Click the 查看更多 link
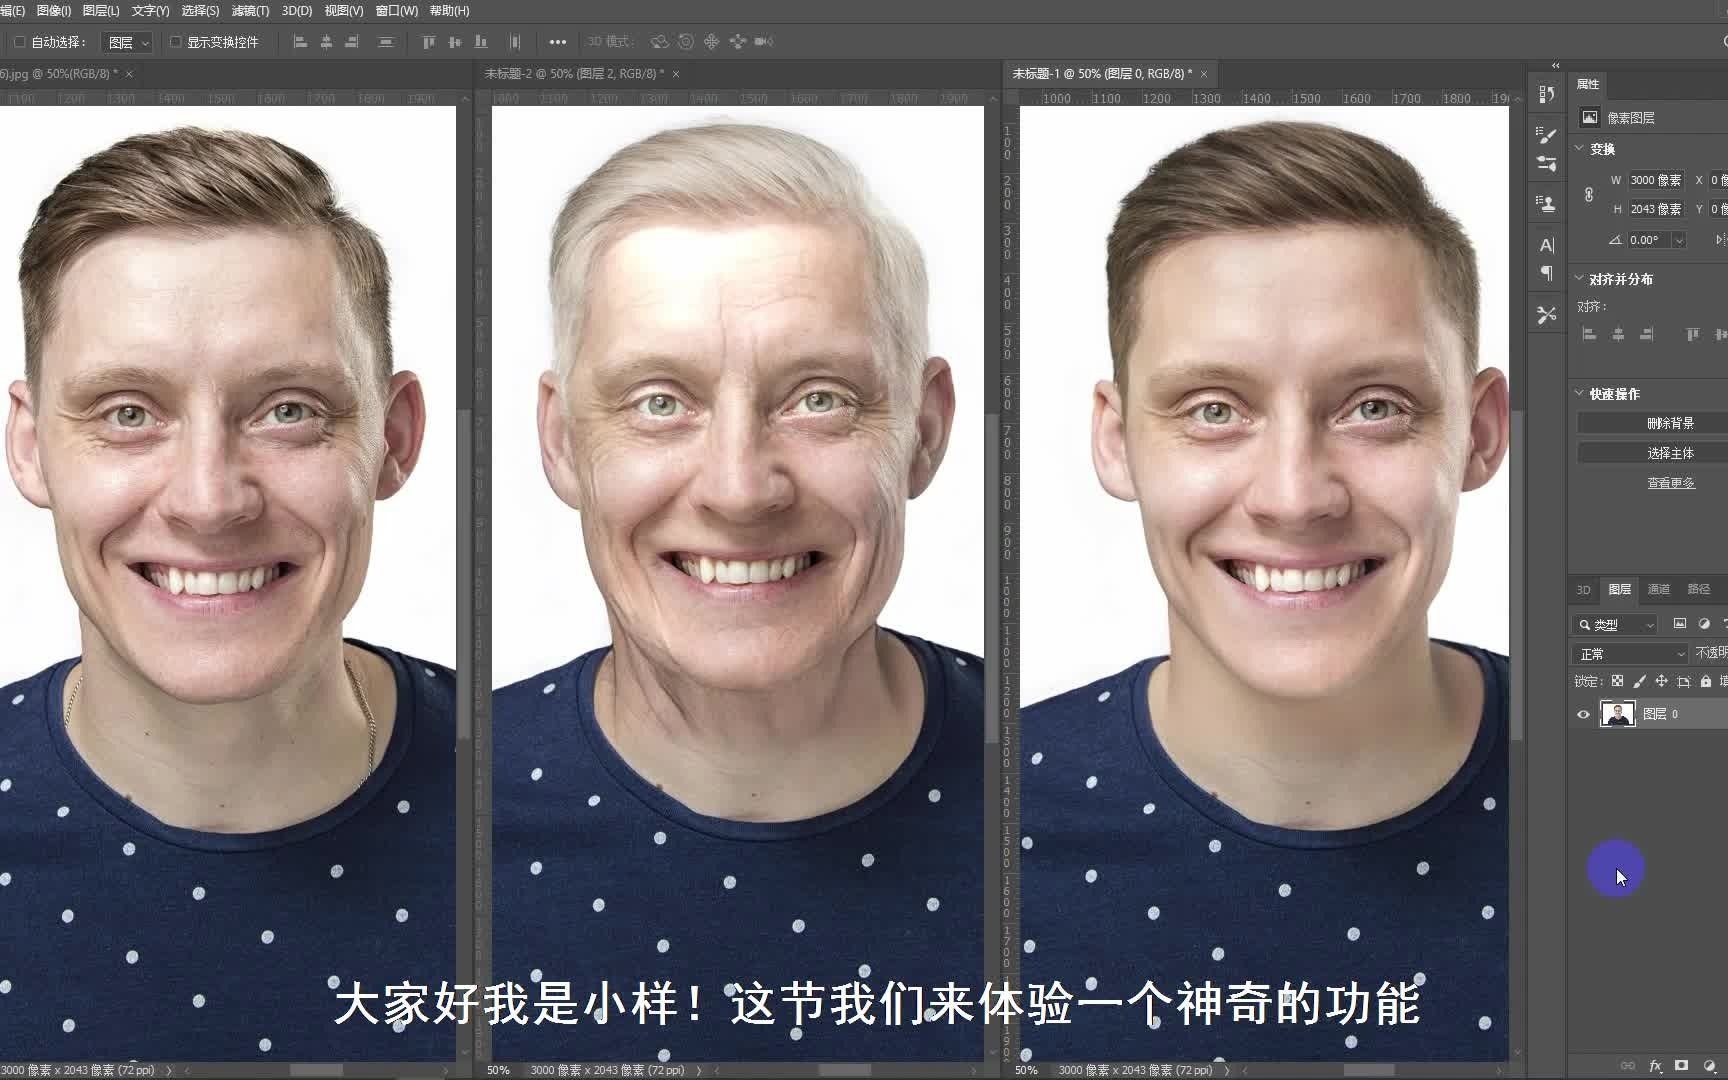Image resolution: width=1728 pixels, height=1080 pixels. point(1669,482)
